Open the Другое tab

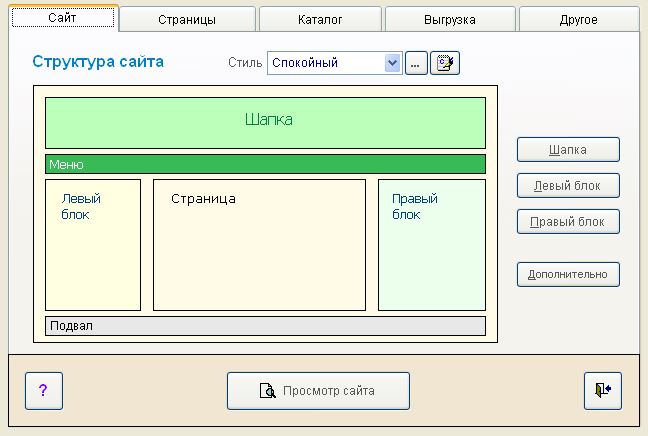[x=579, y=19]
